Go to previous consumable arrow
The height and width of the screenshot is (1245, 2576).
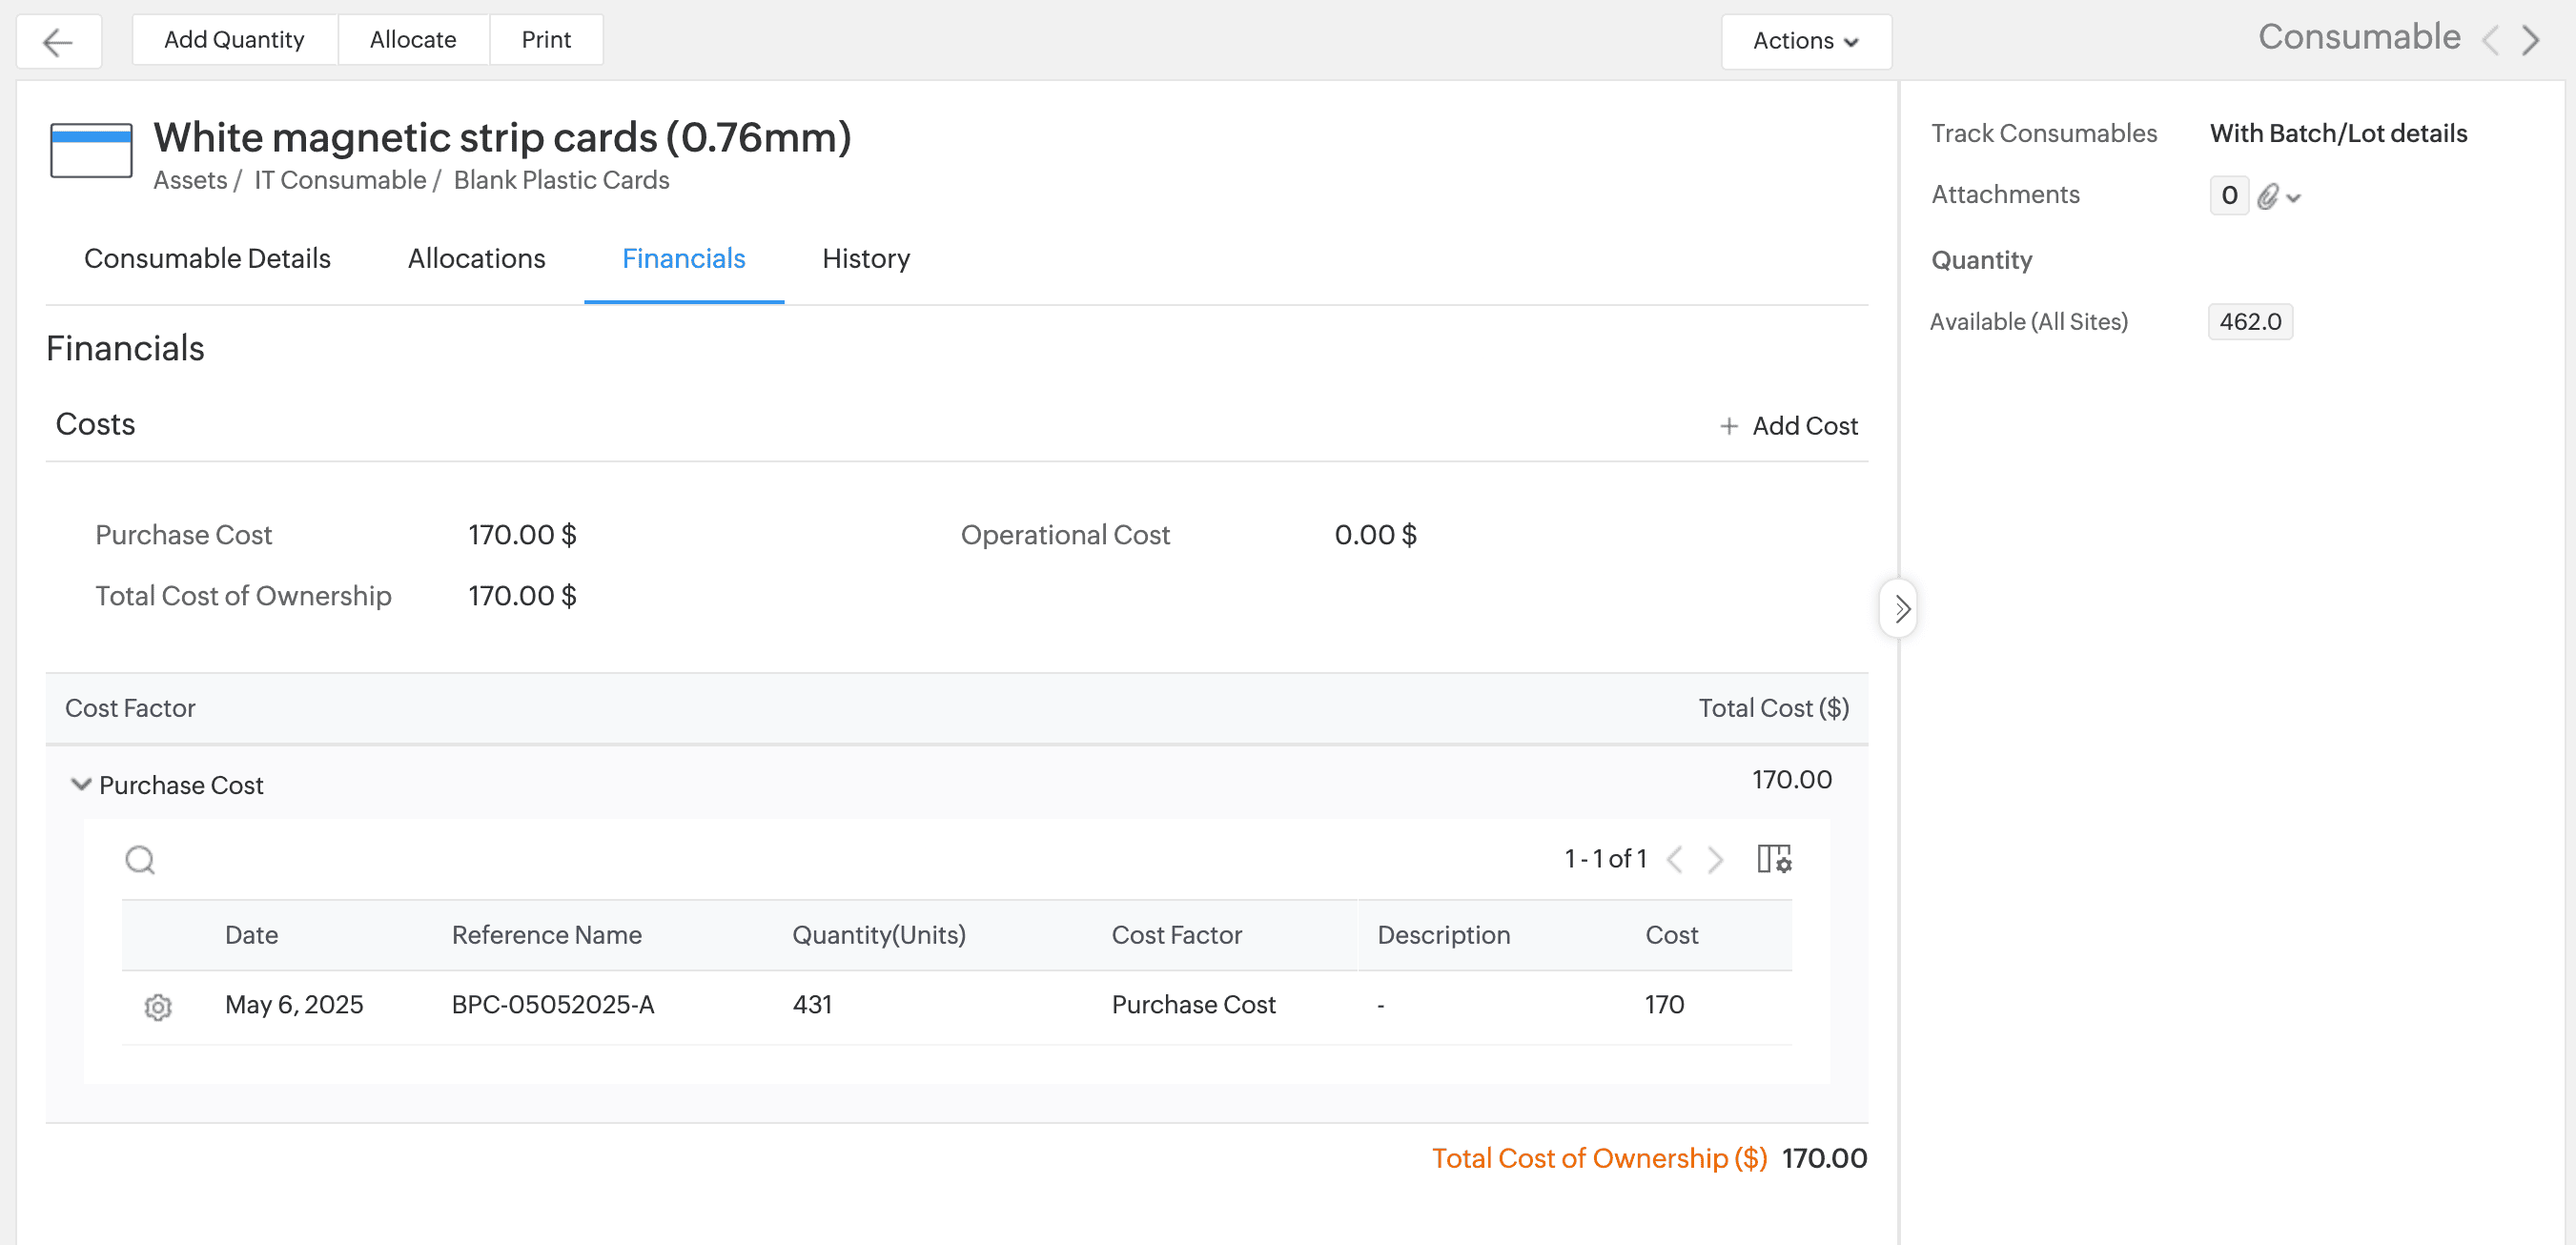pos(2491,40)
